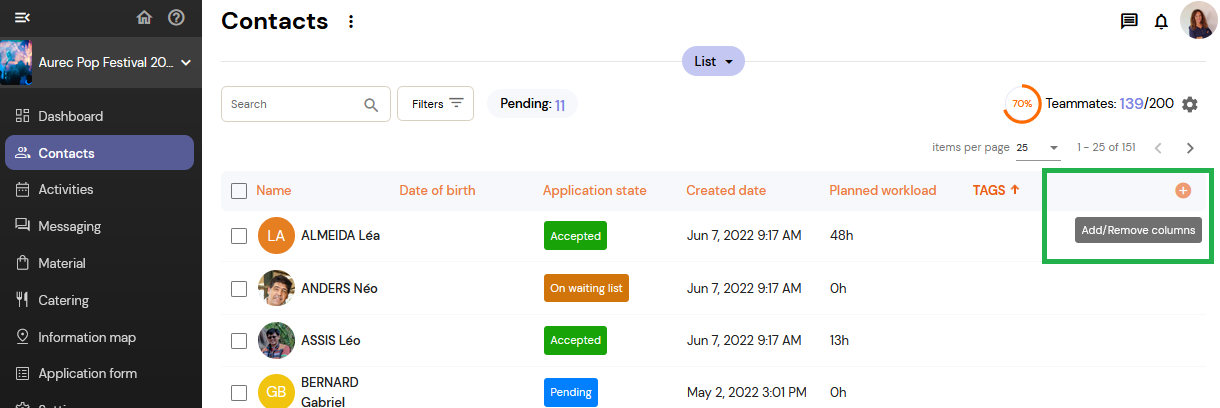Screen dimensions: 1220x408
Task: Open the help question mark icon
Action: click(x=176, y=17)
